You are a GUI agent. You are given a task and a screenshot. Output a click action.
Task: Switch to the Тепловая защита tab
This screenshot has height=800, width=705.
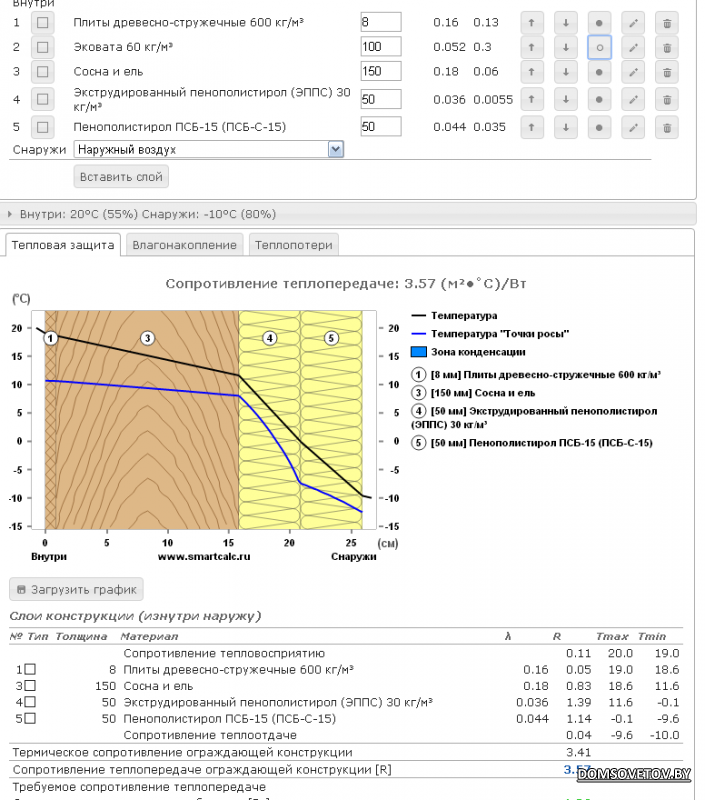[63, 245]
